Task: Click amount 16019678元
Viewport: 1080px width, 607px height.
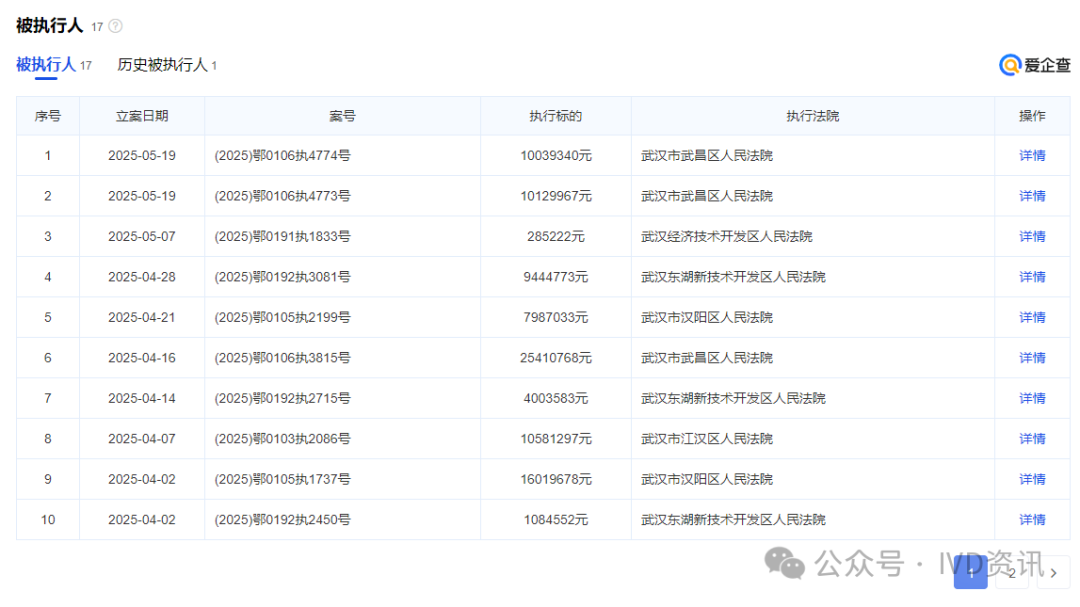Action: 556,480
